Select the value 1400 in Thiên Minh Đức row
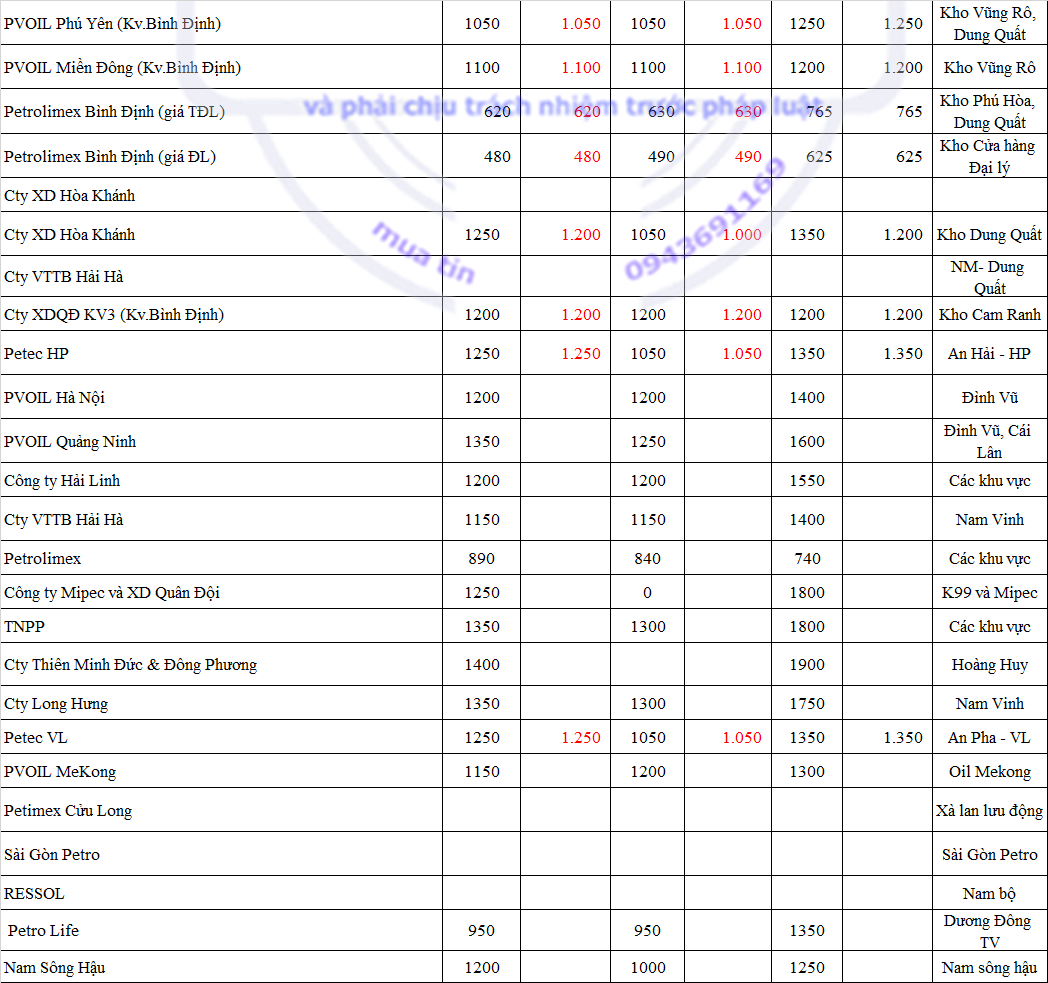Image resolution: width=1048 pixels, height=983 pixels. tap(482, 665)
